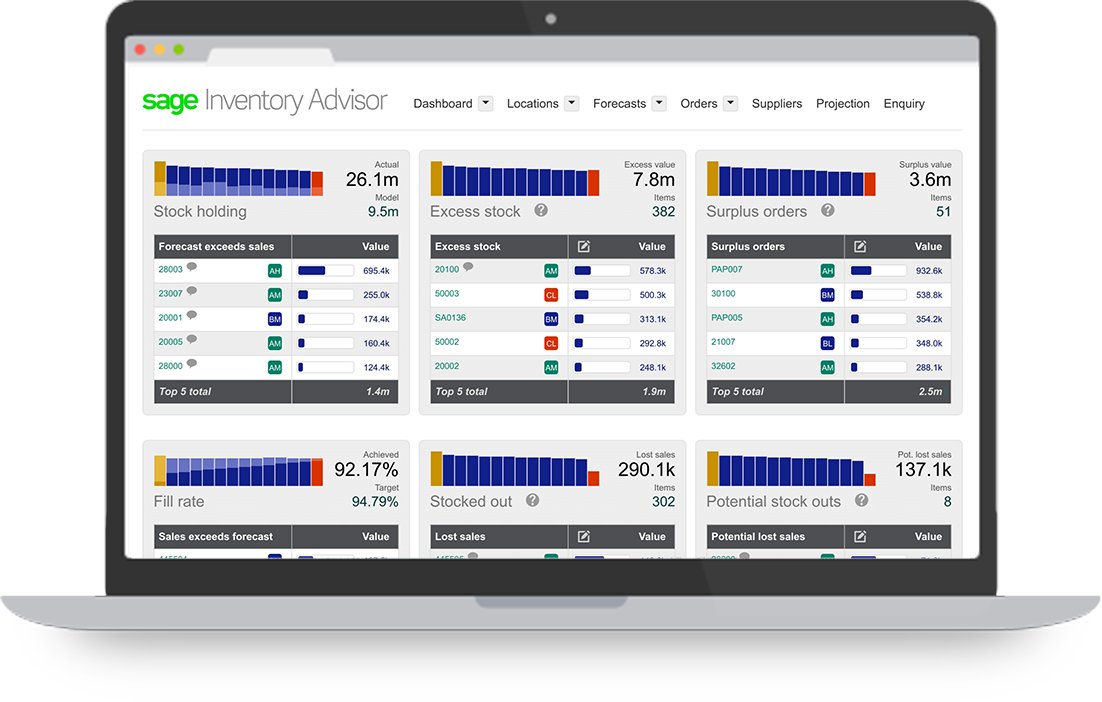
Task: Click the BM badge for item 20001
Action: (x=275, y=319)
